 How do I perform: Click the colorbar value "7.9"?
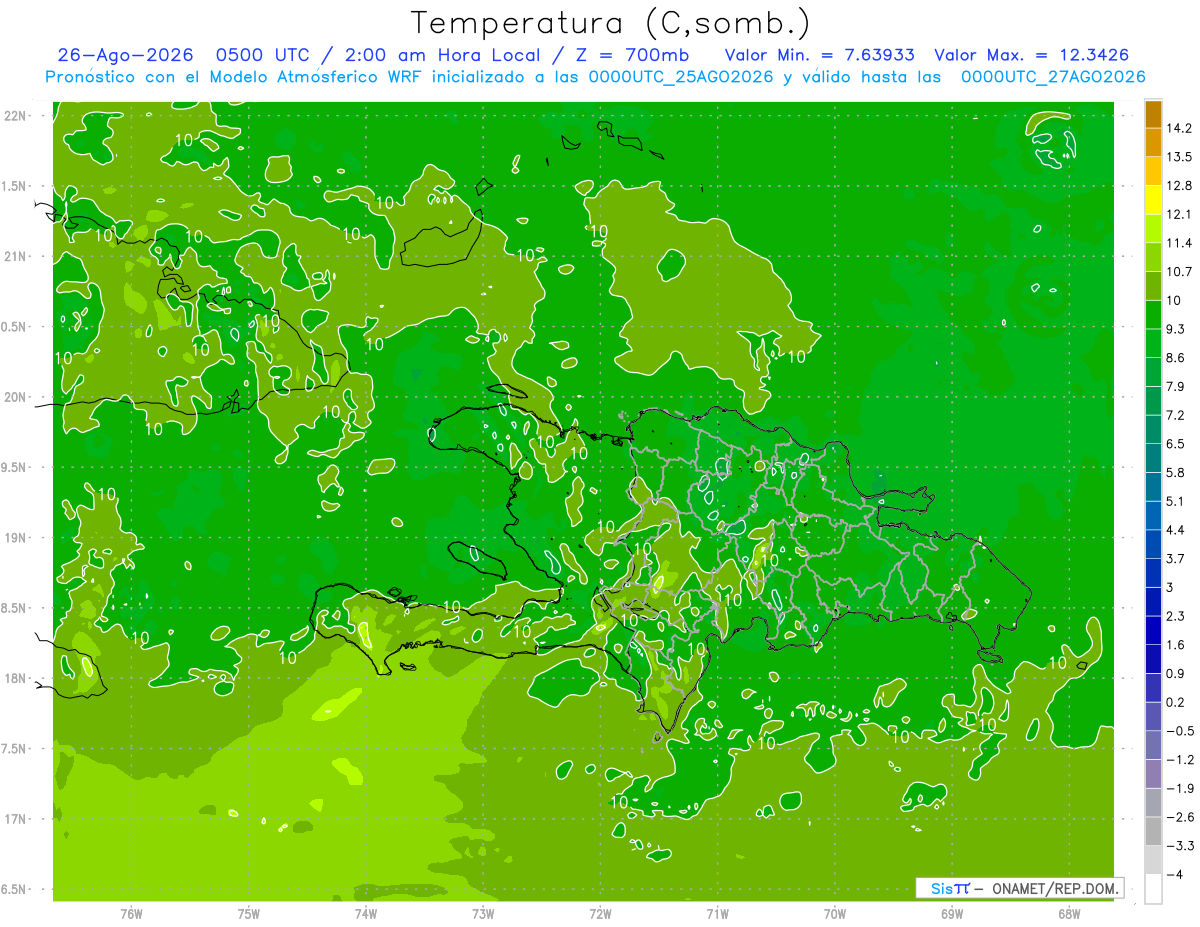(x=1176, y=387)
